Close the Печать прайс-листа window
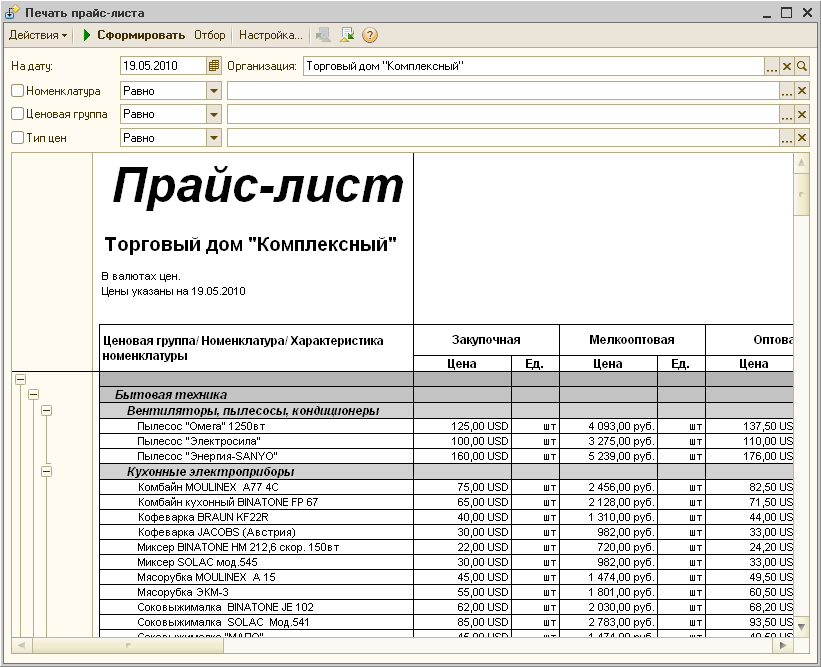Image resolution: width=821 pixels, height=667 pixels. coord(807,13)
